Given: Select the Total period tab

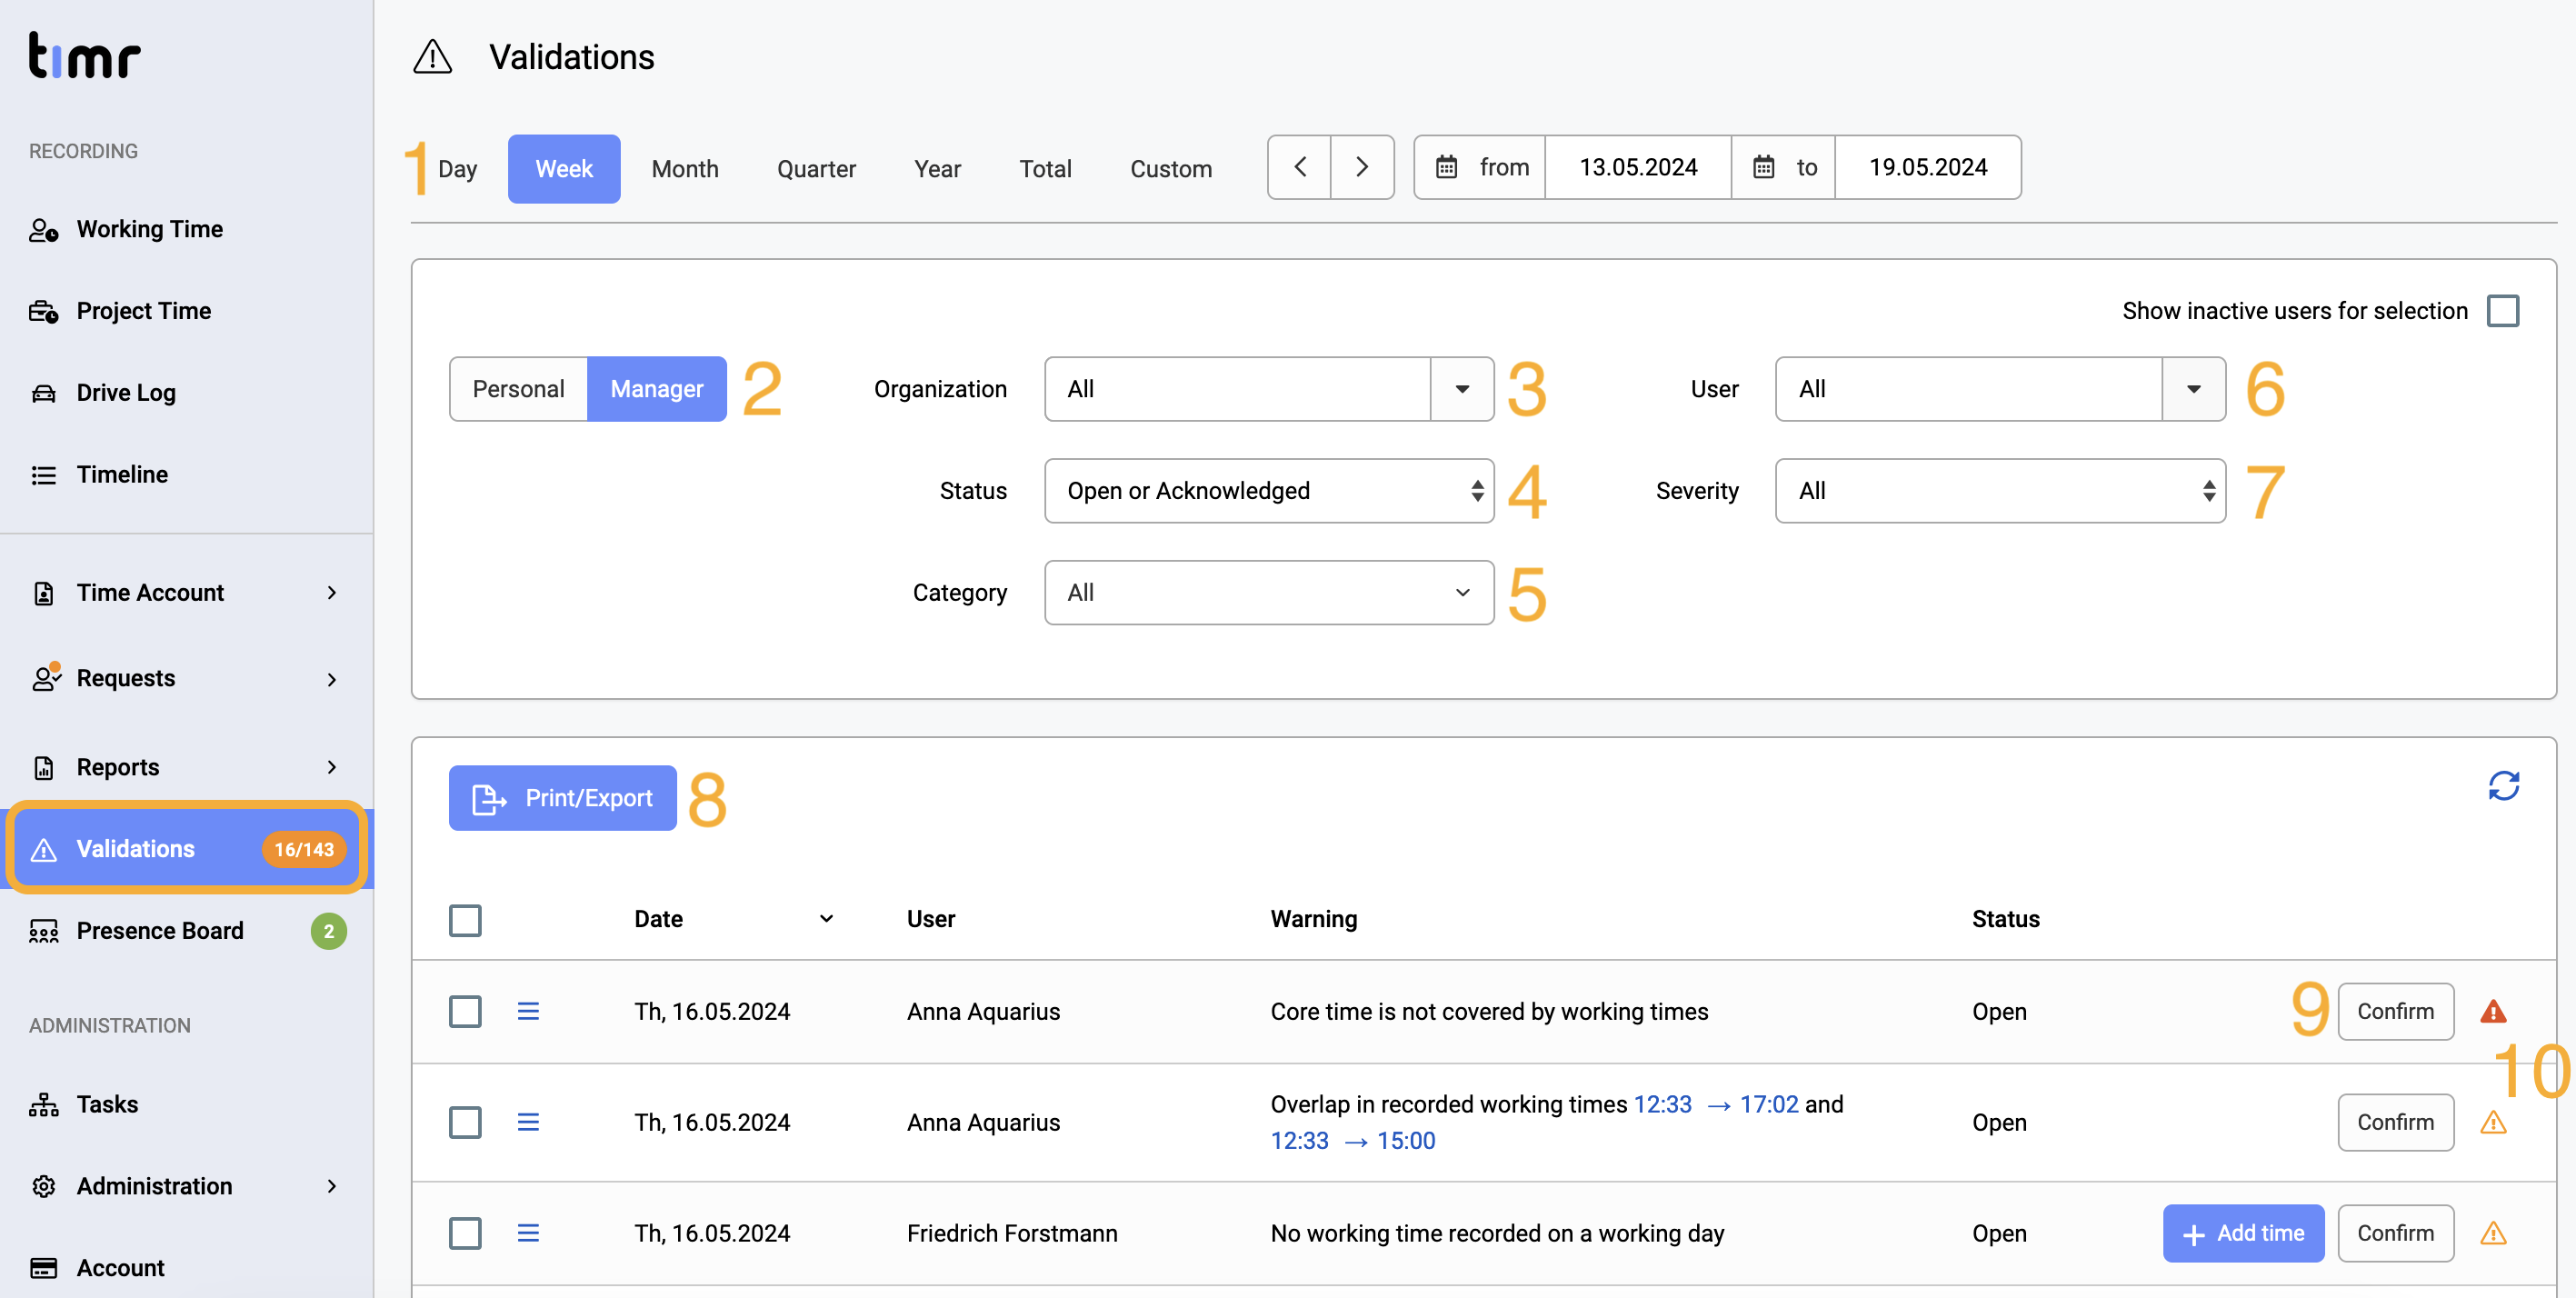Looking at the screenshot, I should point(1045,169).
